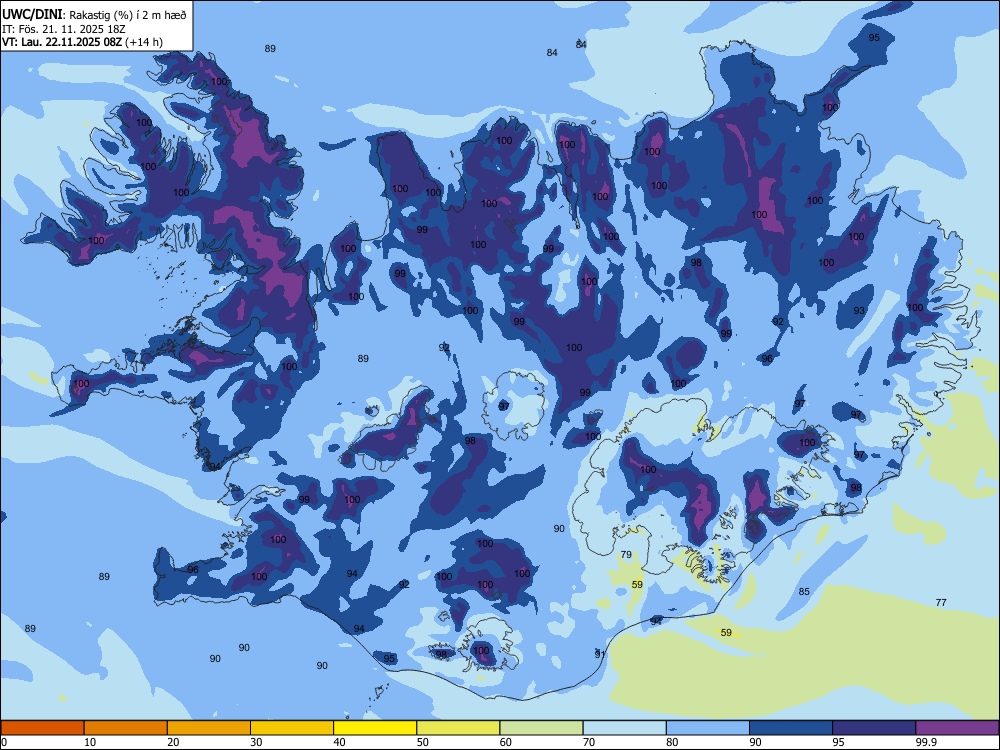Click the '0' tick label on color bar
The image size is (1000, 750).
[x=4, y=742]
